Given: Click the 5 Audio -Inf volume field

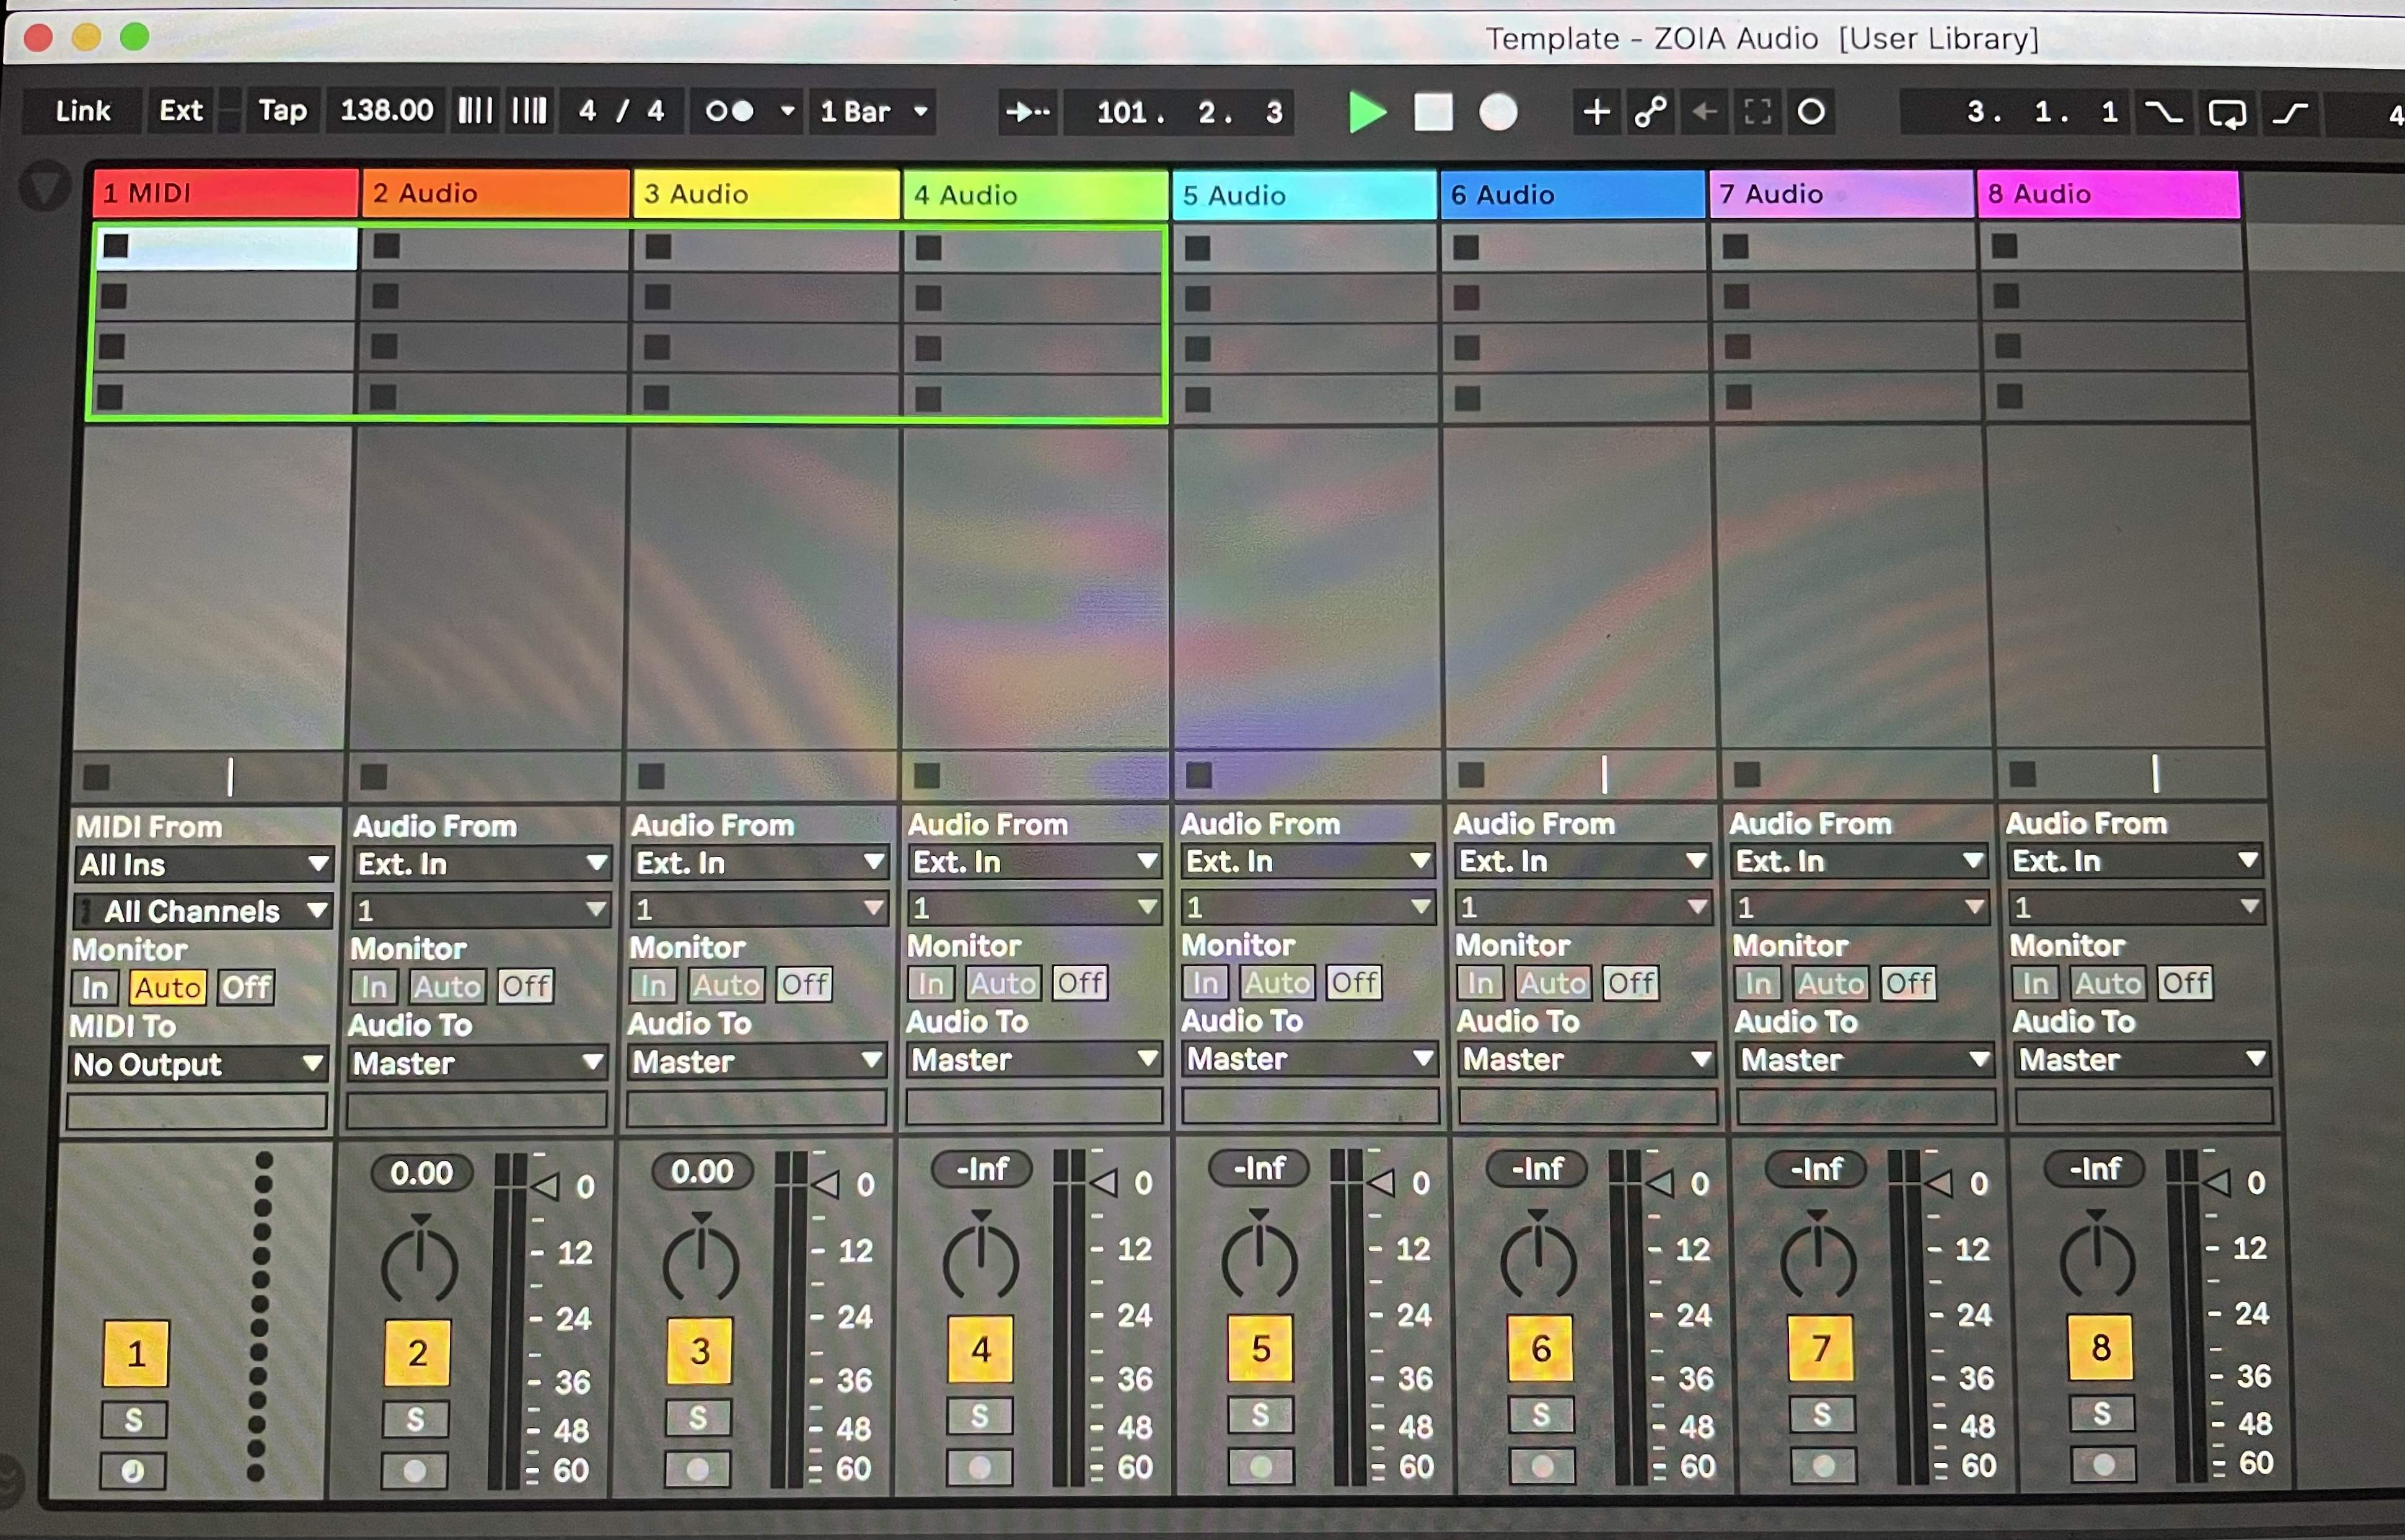Looking at the screenshot, I should click(1259, 1168).
